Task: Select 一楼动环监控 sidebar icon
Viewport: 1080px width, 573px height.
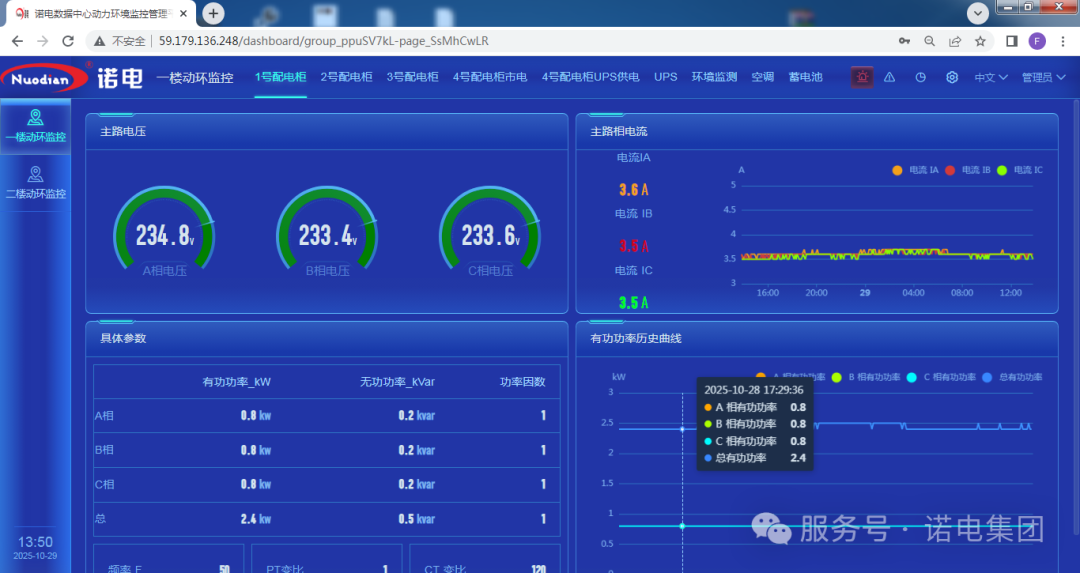Action: (x=35, y=118)
